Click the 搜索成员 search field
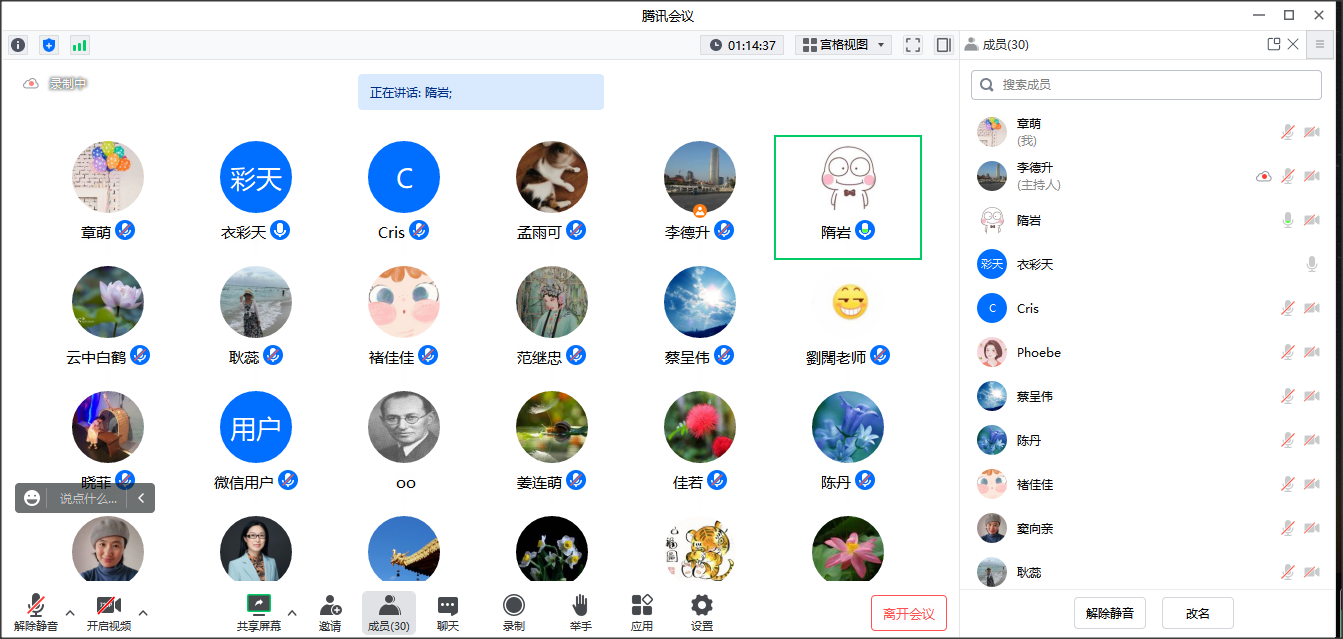Image resolution: width=1343 pixels, height=639 pixels. pyautogui.click(x=1146, y=85)
